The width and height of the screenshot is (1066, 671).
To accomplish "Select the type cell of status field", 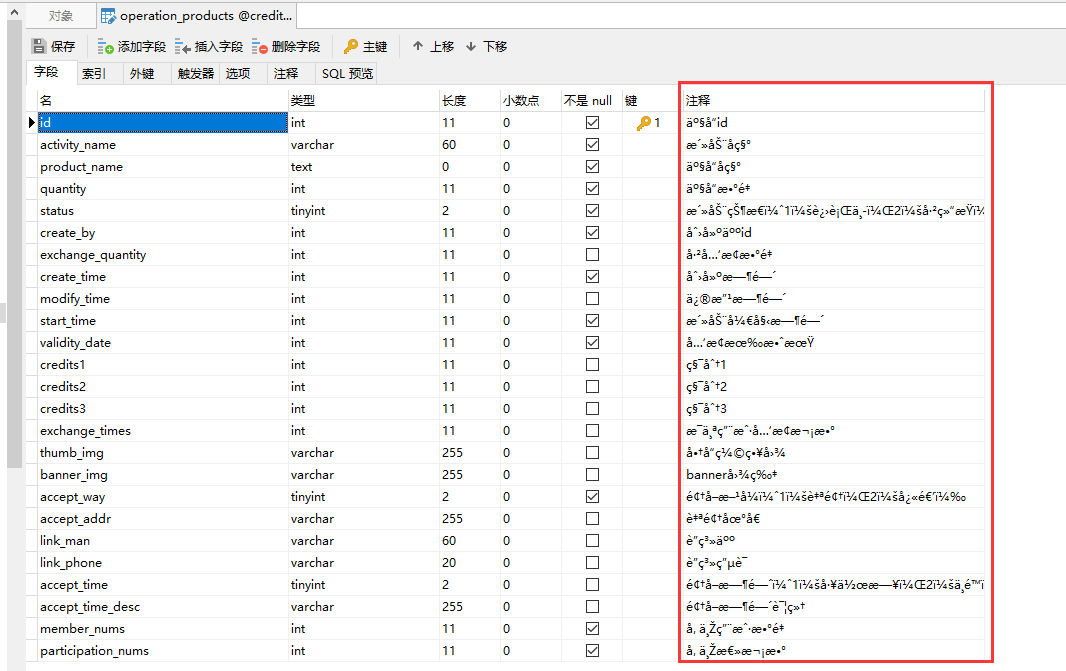I will point(362,211).
